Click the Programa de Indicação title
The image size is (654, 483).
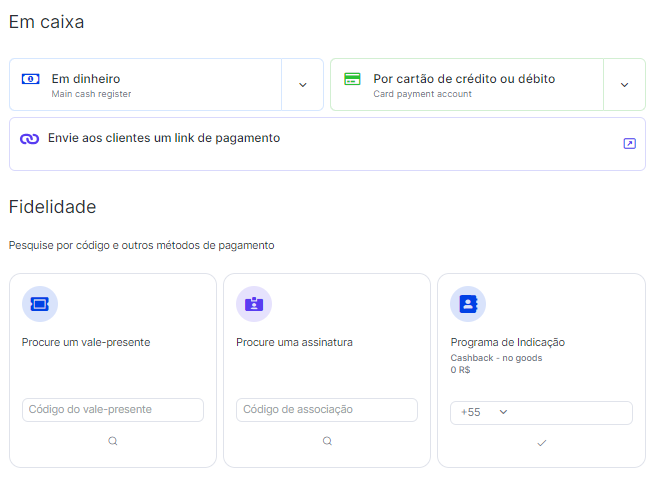508,342
